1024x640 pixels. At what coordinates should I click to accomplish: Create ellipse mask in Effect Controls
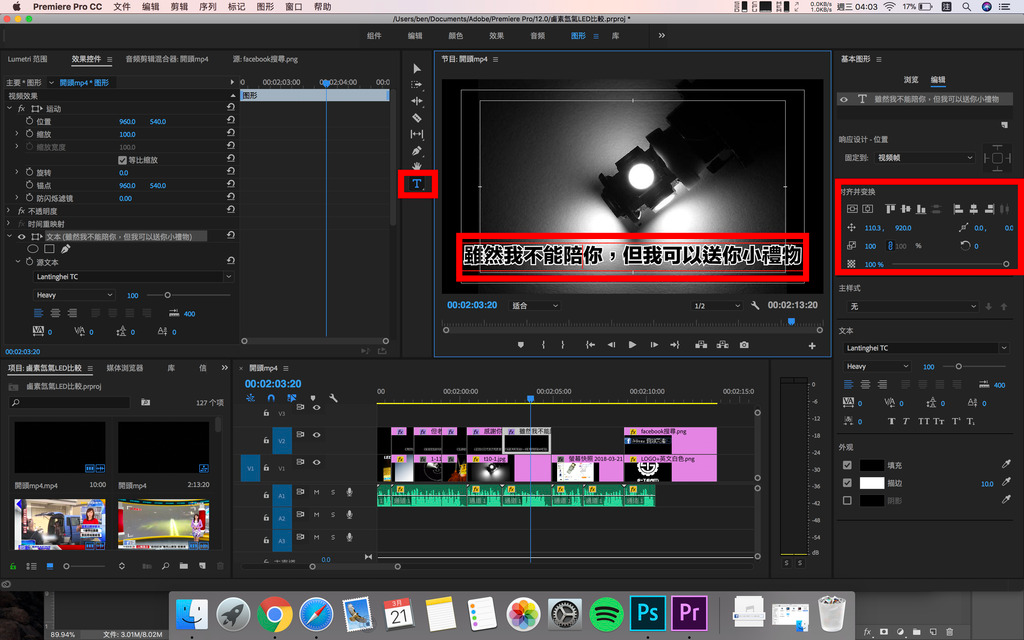coord(33,249)
